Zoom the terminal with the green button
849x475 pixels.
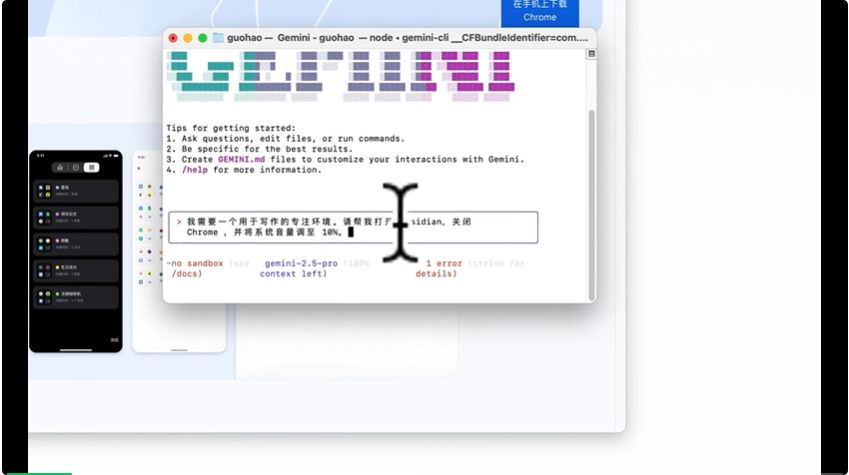pyautogui.click(x=203, y=38)
